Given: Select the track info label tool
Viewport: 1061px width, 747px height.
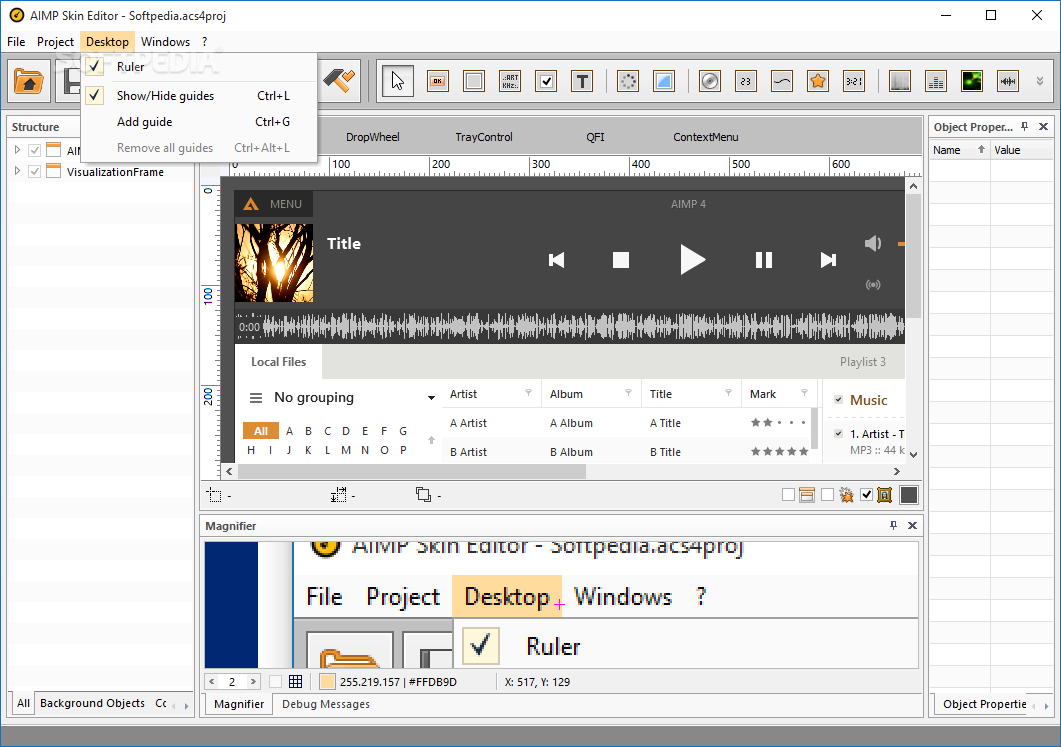Looking at the screenshot, I should (510, 82).
